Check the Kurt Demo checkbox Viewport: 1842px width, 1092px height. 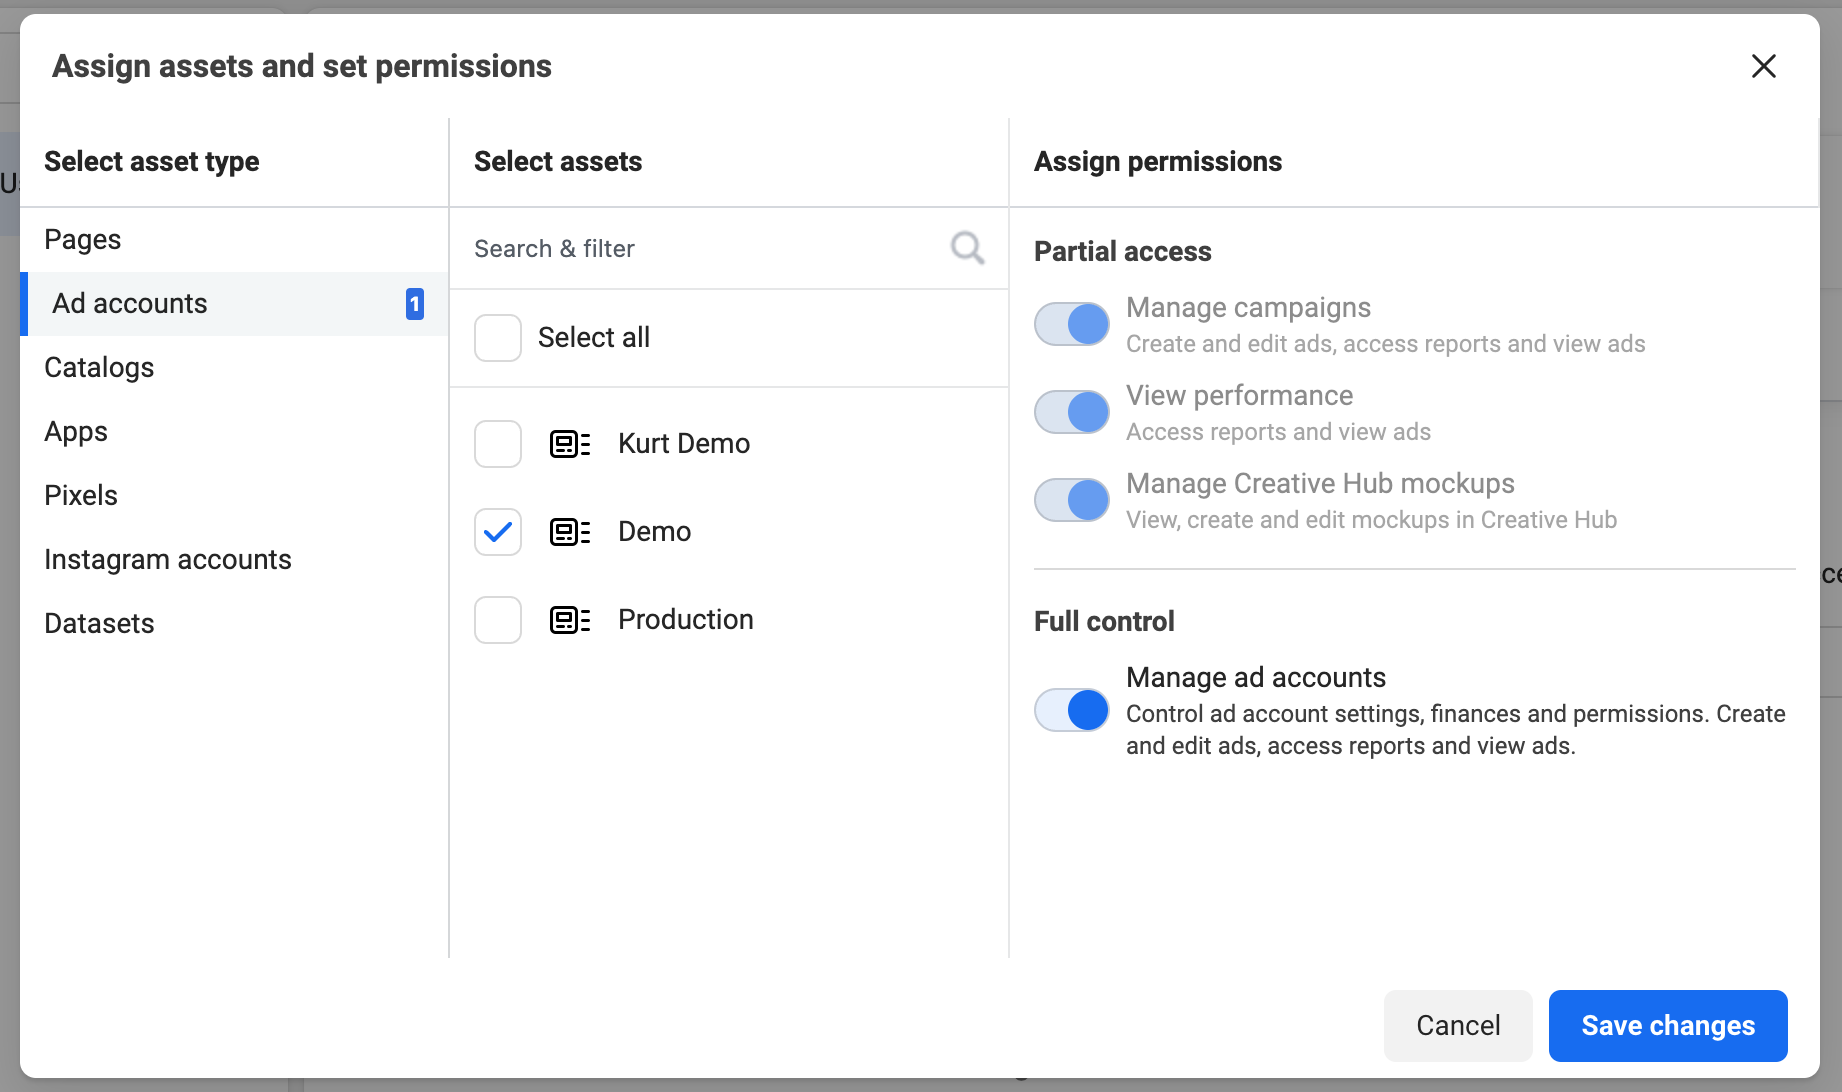coord(498,444)
